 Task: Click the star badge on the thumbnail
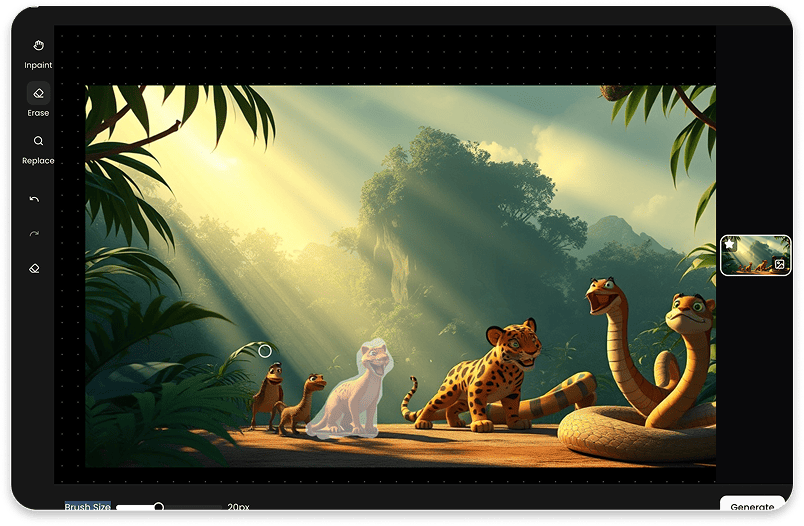tap(730, 244)
